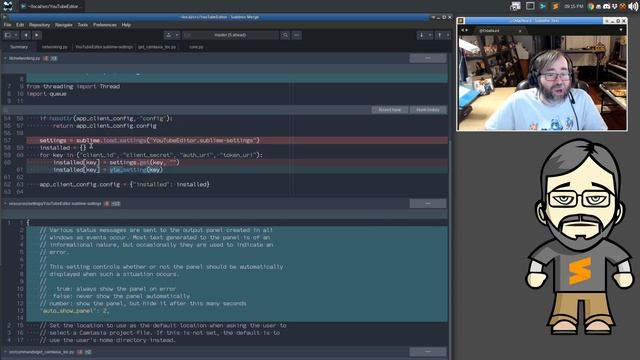Viewport: 640px width, 360px height.
Task: Click the 09:15 PM clock
Action: (x=573, y=6)
